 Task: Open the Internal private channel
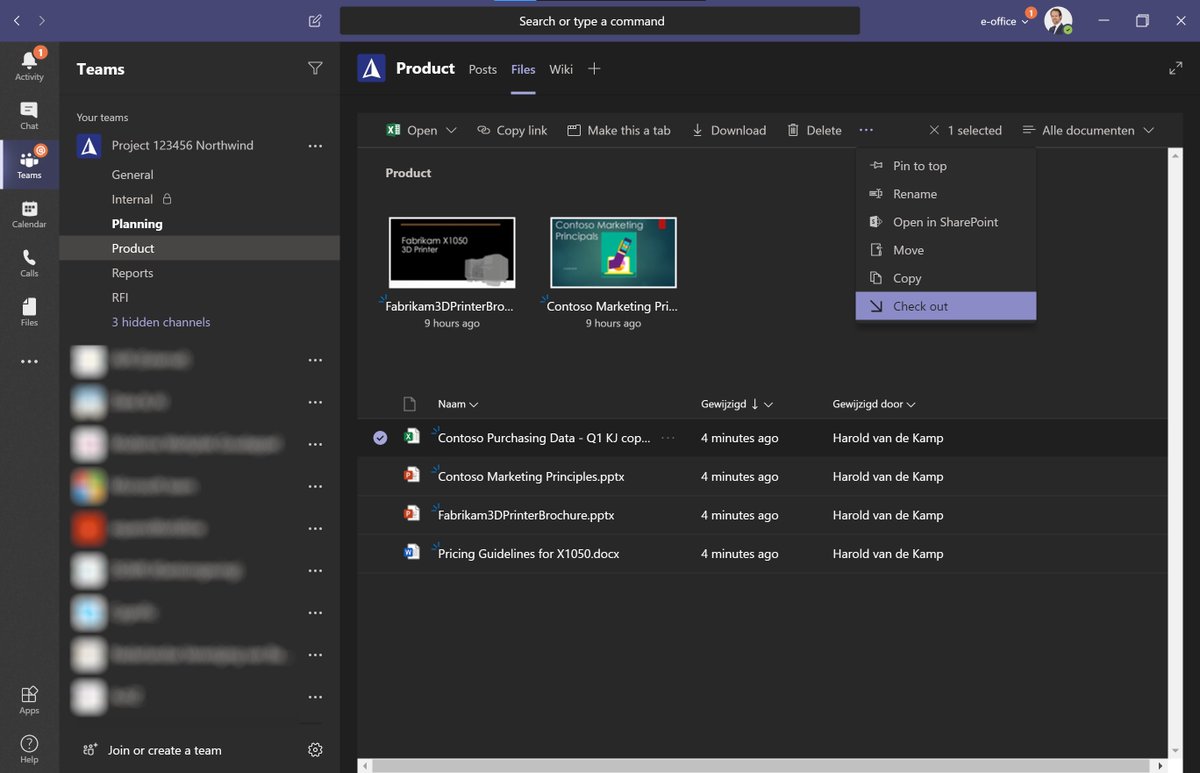coord(132,199)
